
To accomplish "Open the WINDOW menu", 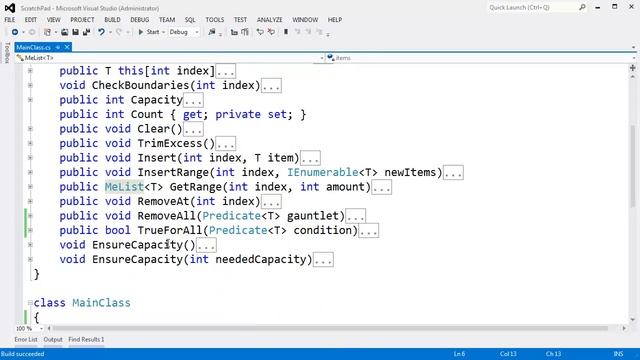I will 305,20.
